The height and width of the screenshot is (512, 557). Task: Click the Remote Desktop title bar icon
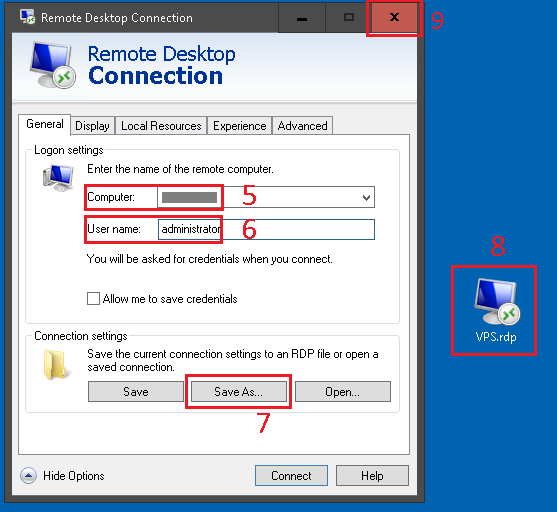[x=27, y=17]
